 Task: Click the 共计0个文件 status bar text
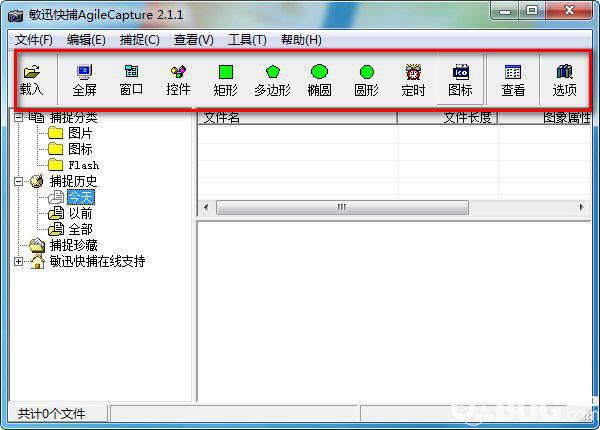pos(51,414)
